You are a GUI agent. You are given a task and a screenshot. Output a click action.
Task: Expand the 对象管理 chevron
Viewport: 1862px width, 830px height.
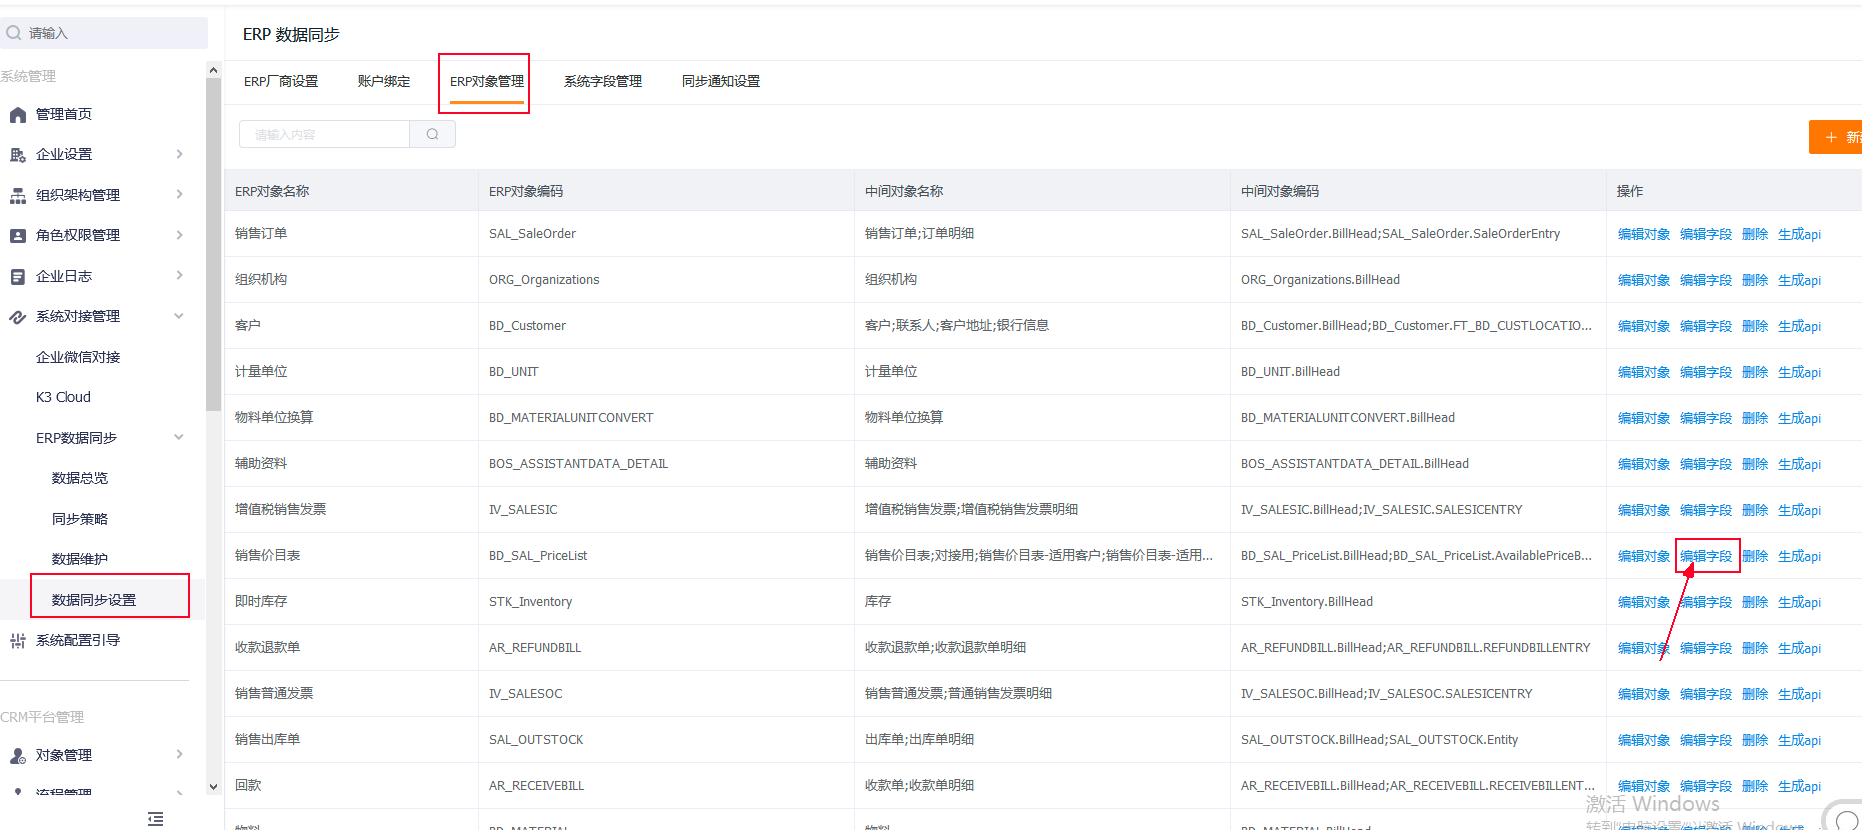[180, 755]
